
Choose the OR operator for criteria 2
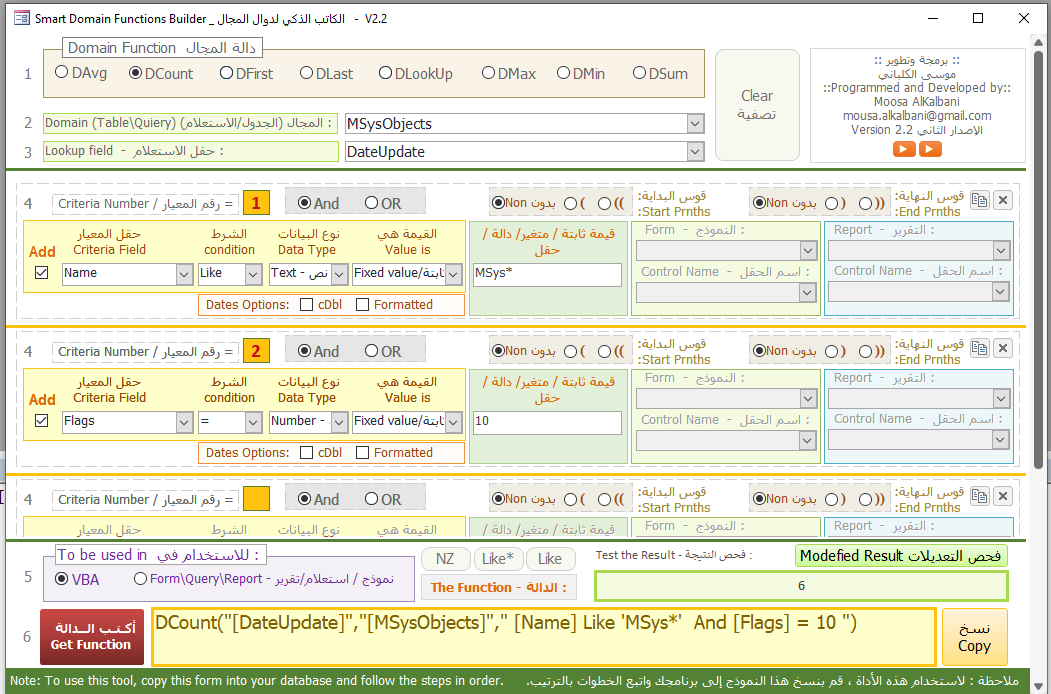click(372, 351)
